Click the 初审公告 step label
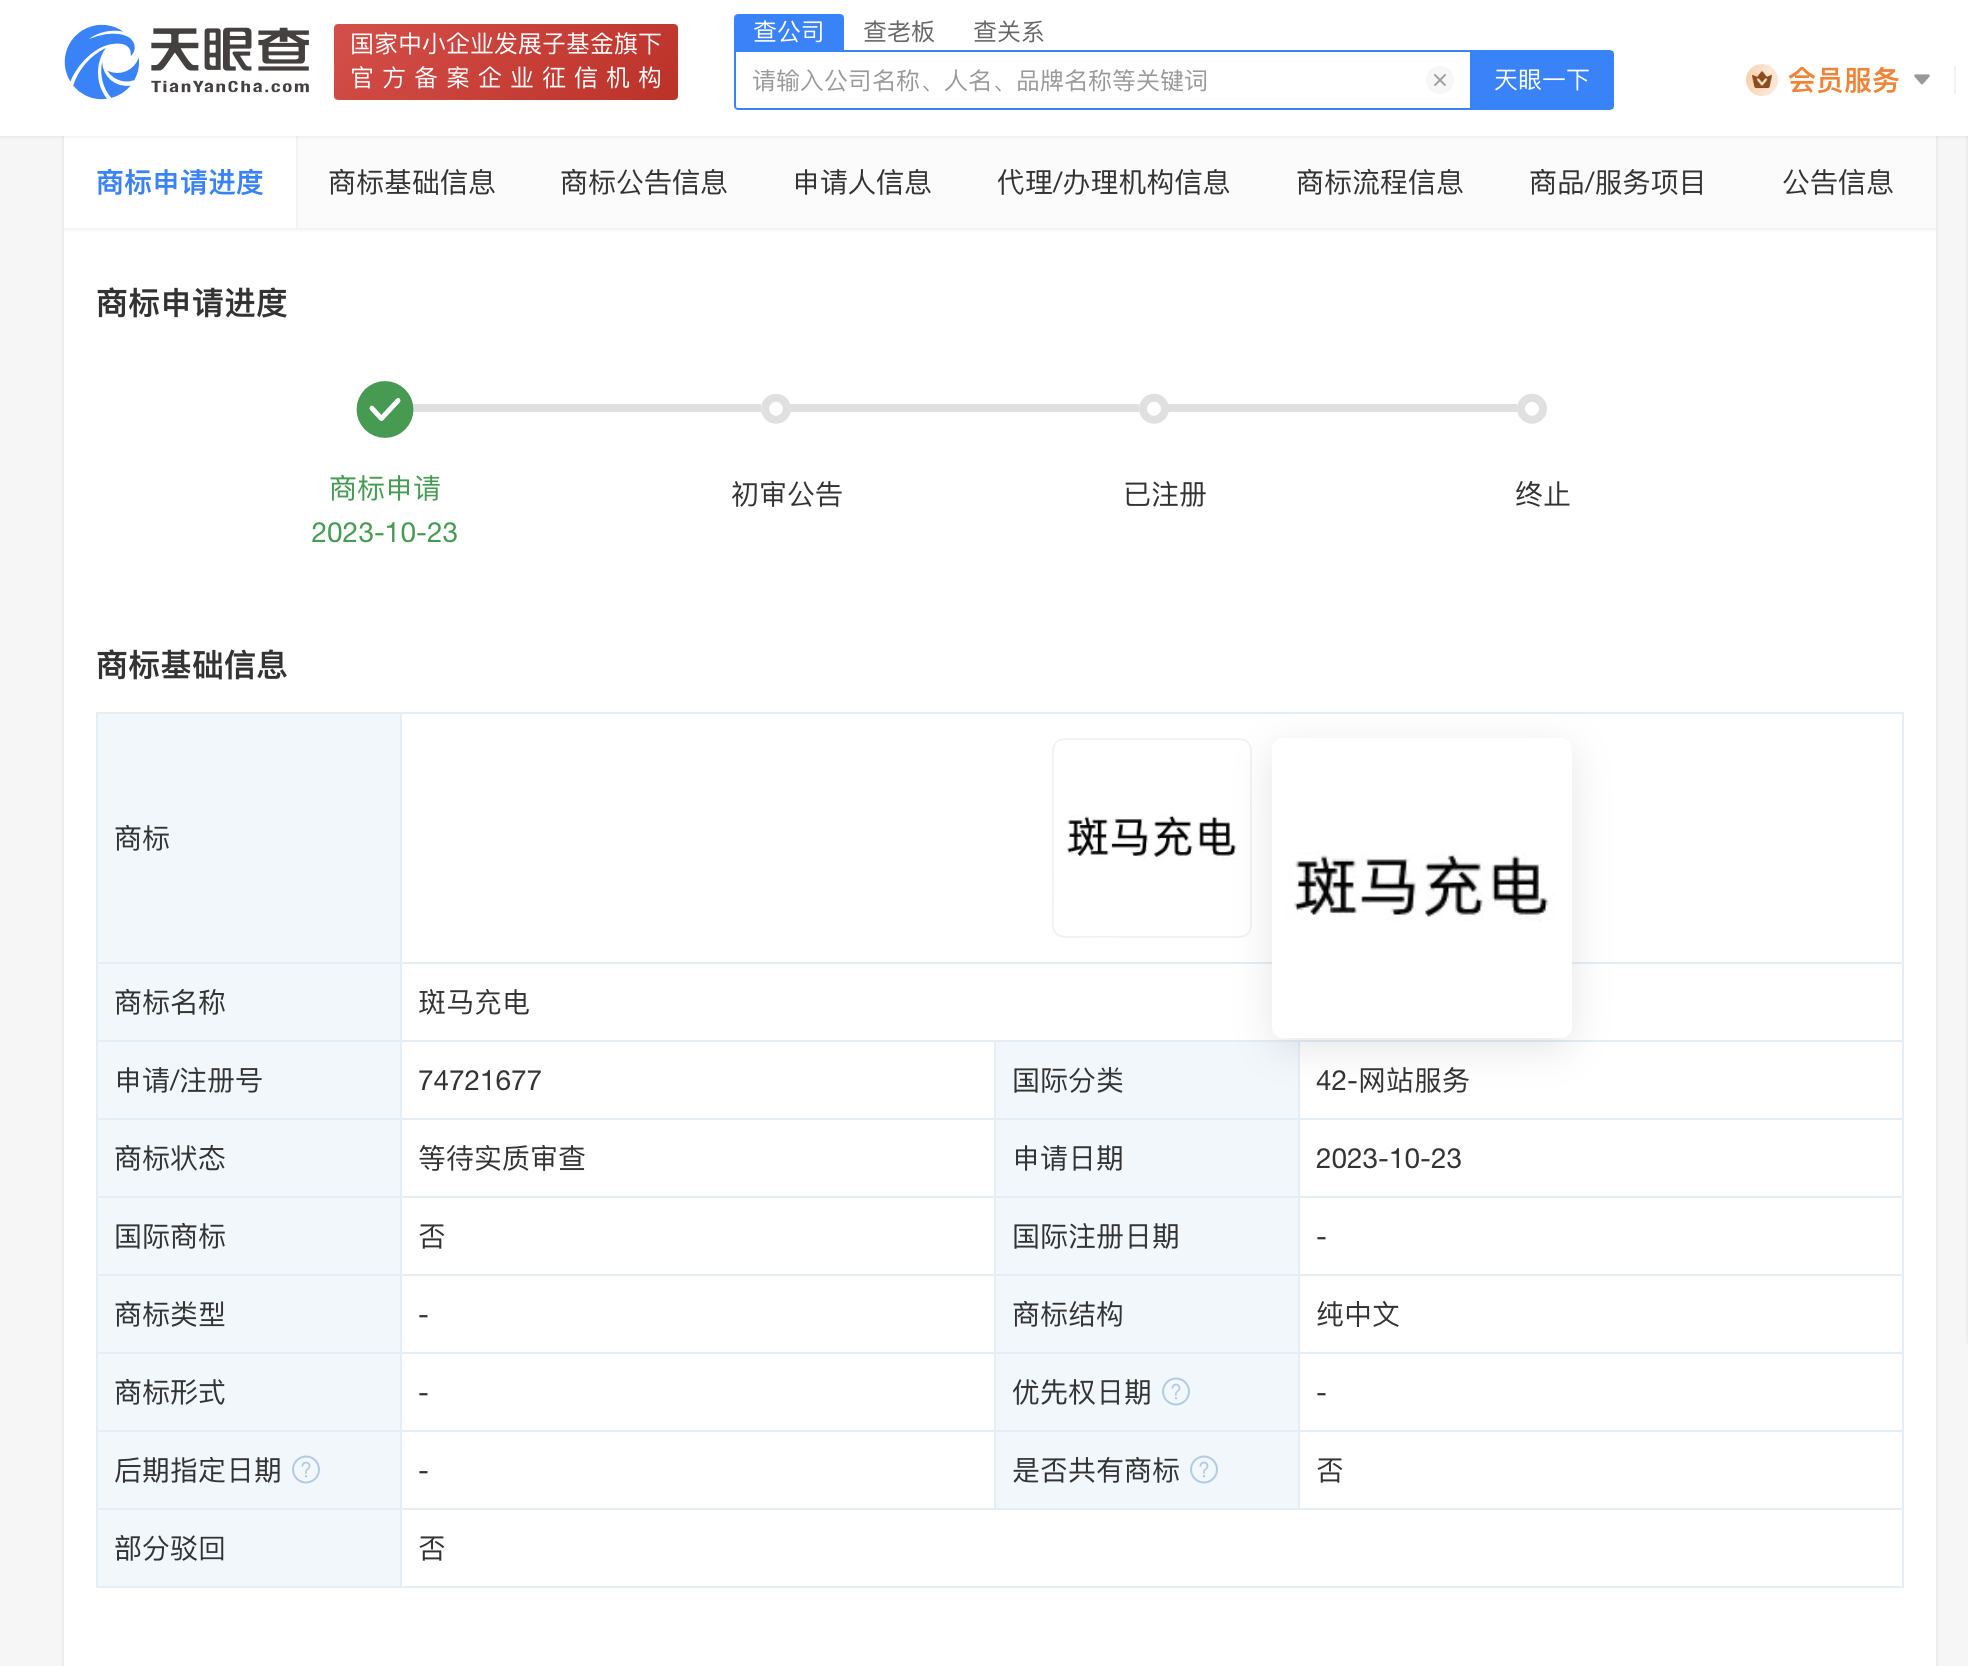Viewport: 1968px width, 1666px height. point(787,494)
